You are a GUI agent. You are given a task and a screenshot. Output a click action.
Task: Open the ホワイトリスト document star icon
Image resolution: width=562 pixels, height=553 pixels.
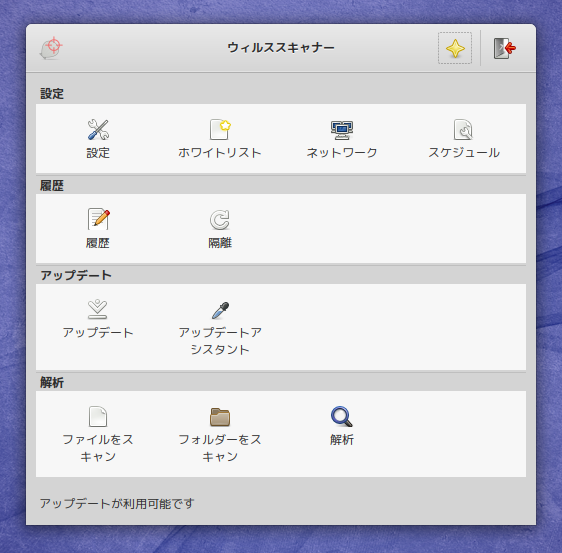coord(220,129)
